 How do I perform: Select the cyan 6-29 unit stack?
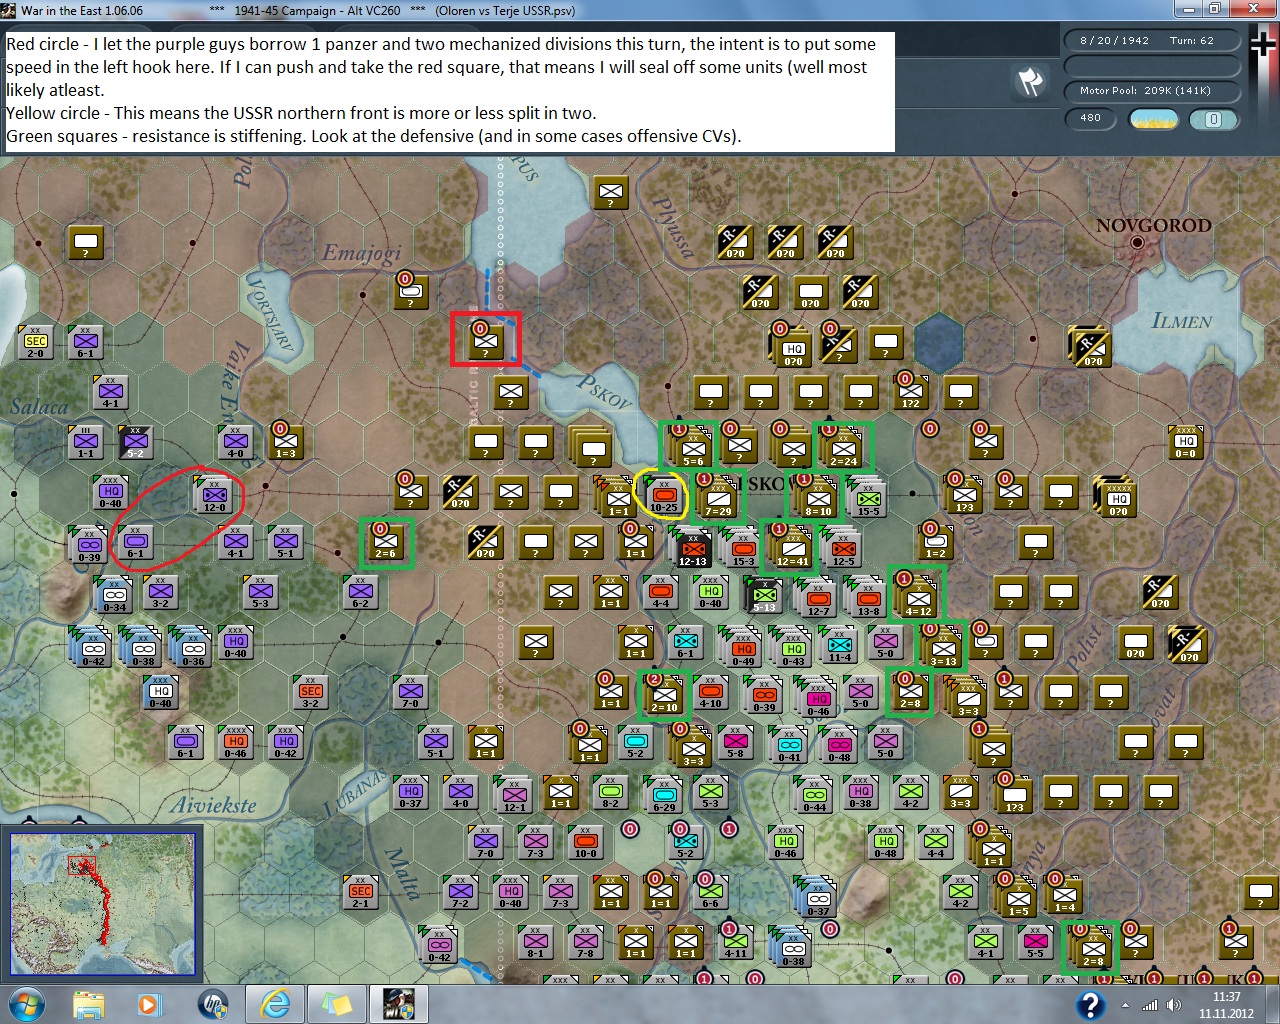(664, 795)
